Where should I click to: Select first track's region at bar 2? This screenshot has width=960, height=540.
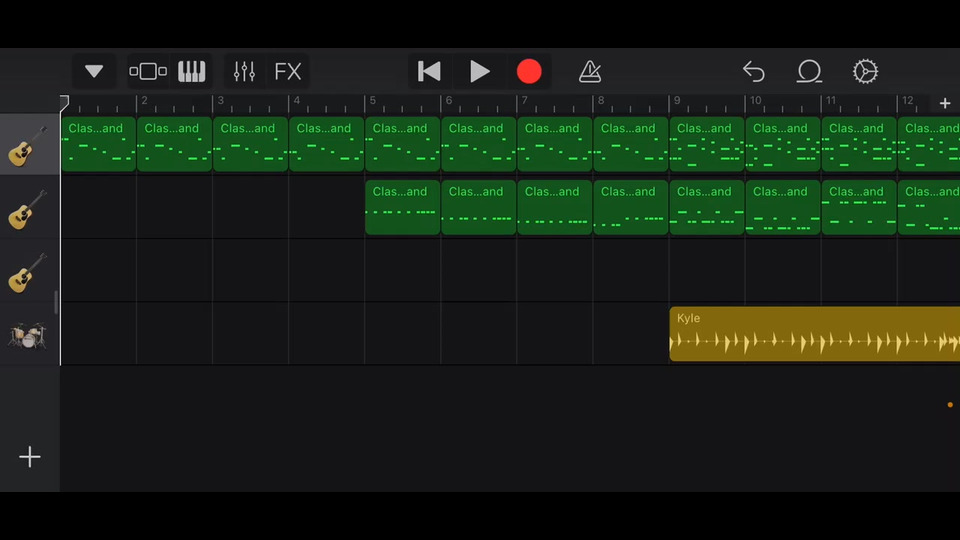(x=174, y=144)
